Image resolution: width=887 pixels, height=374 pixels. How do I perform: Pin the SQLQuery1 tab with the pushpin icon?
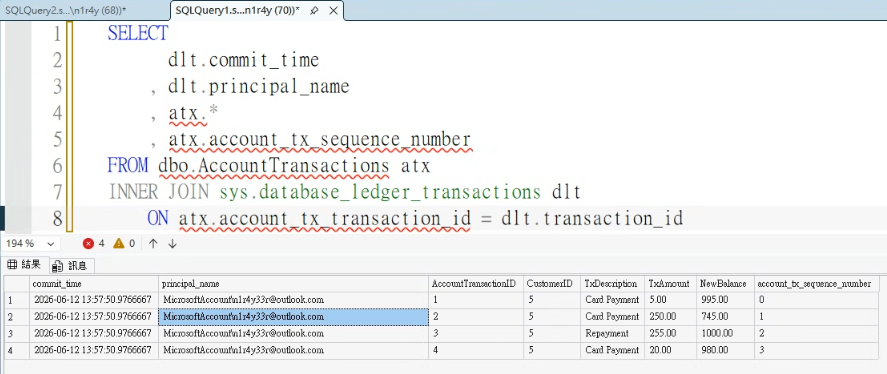[315, 11]
